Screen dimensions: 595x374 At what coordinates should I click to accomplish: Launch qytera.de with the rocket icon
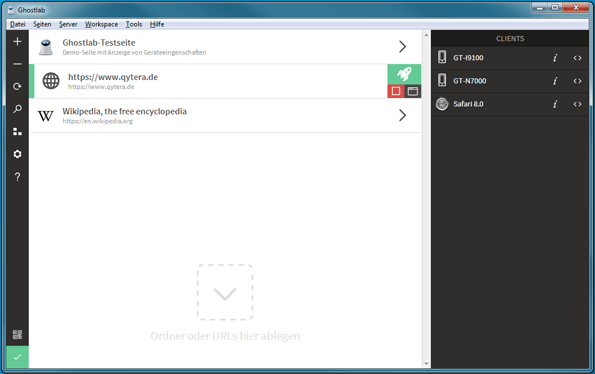(x=404, y=74)
